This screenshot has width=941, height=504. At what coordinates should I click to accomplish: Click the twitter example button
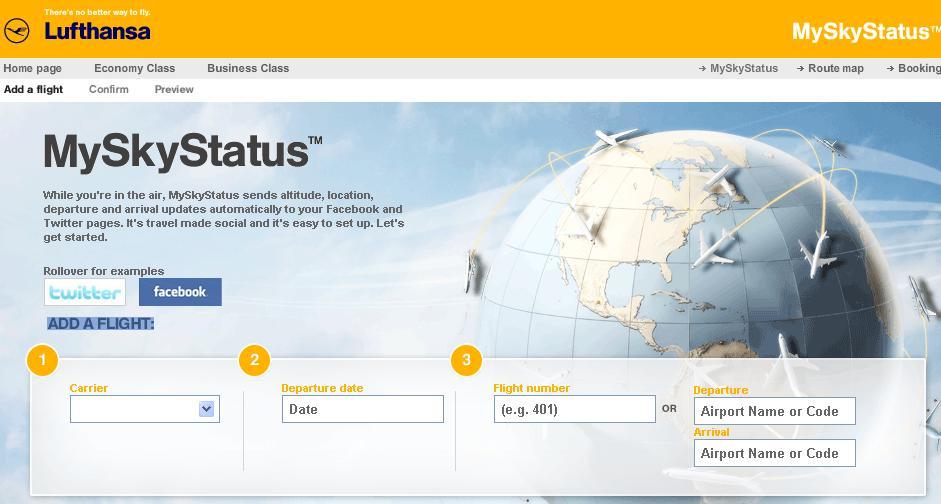pos(85,292)
